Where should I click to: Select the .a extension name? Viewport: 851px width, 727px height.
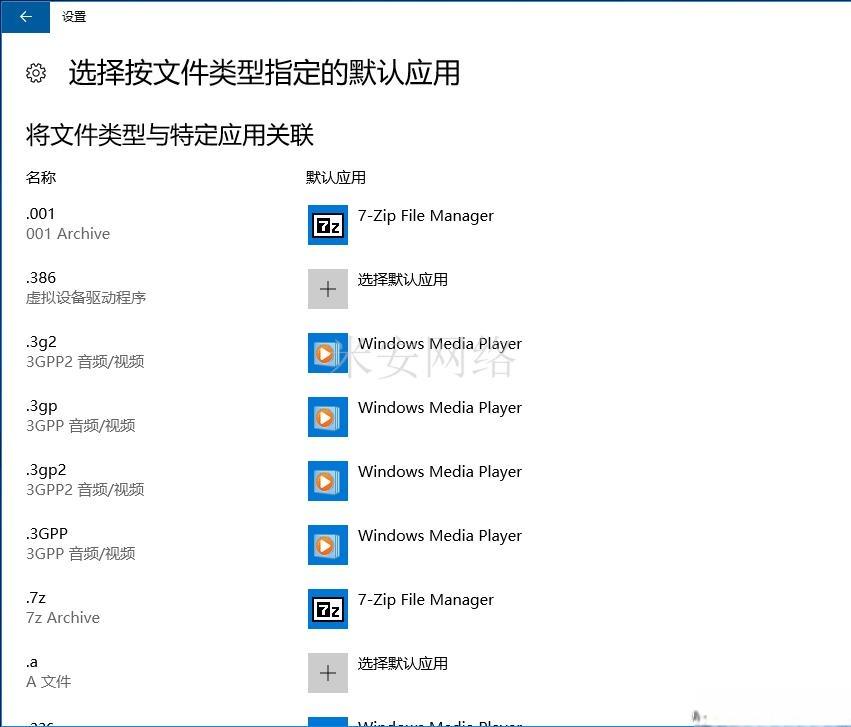32,662
